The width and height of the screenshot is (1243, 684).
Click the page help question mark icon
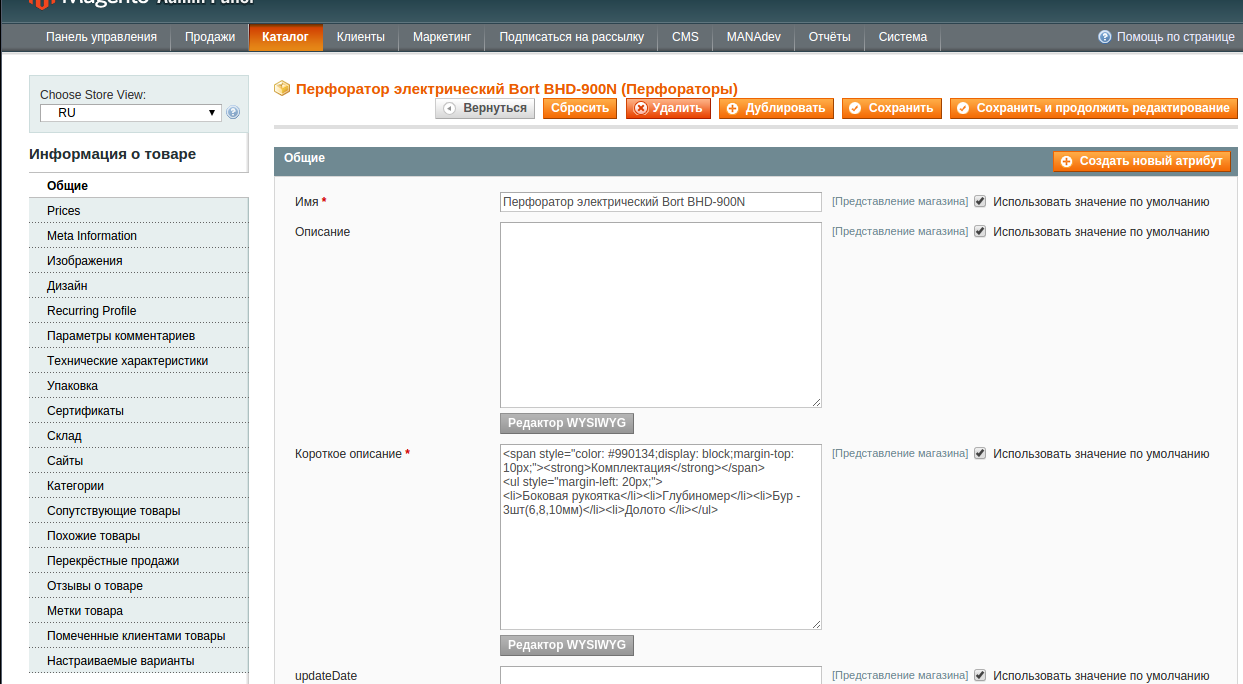(x=1105, y=37)
